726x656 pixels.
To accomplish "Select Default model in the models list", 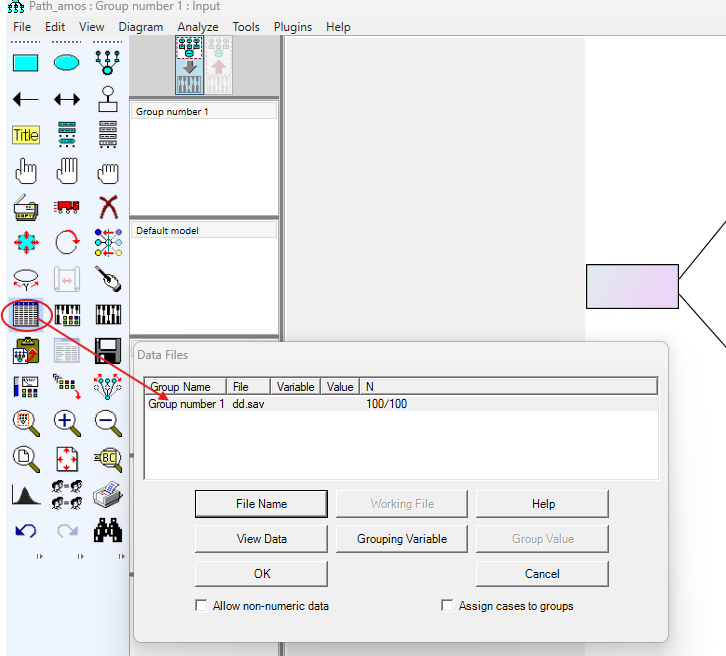I will point(167,231).
